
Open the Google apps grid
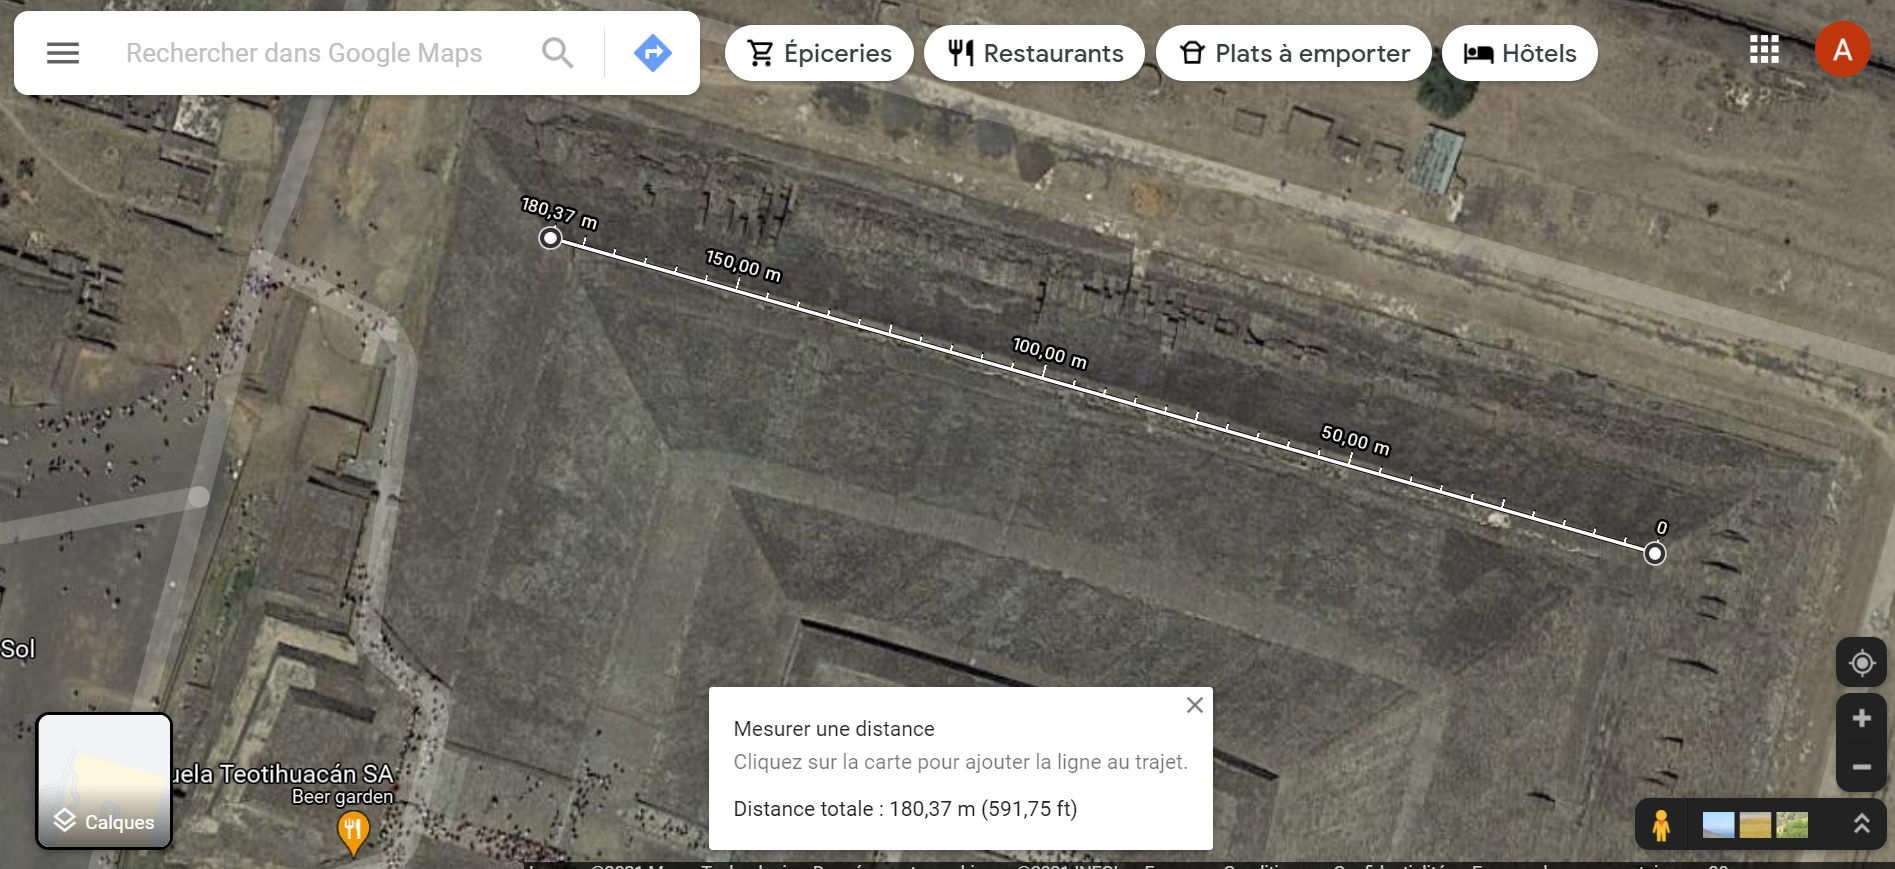(x=1764, y=50)
